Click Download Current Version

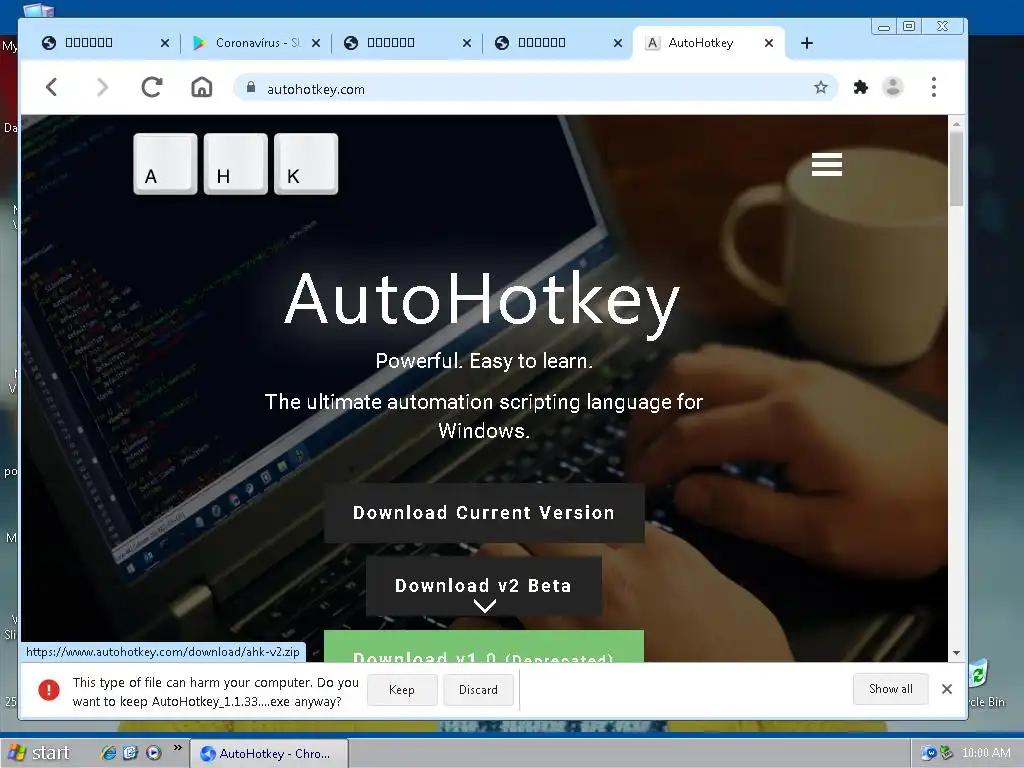click(x=484, y=513)
